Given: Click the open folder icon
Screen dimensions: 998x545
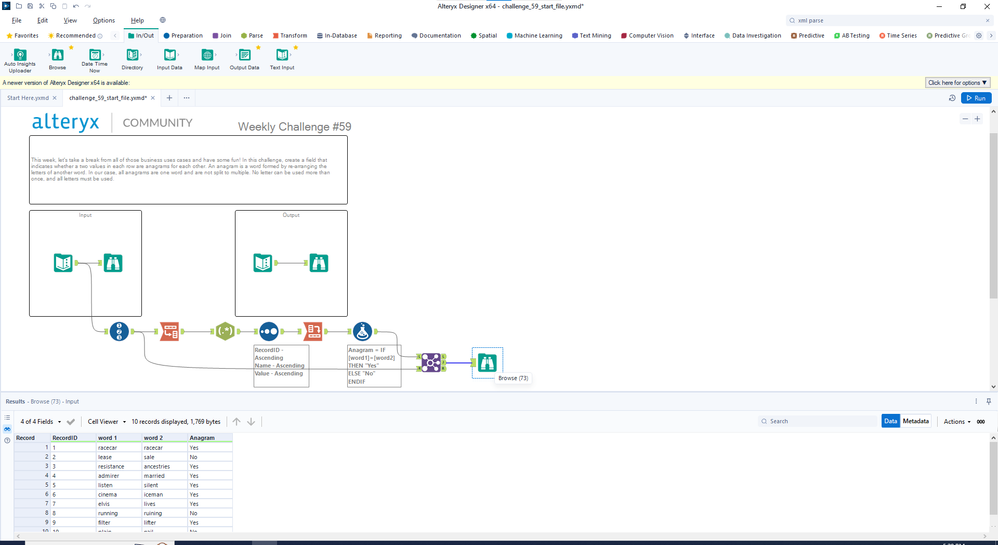Looking at the screenshot, I should (18, 6).
